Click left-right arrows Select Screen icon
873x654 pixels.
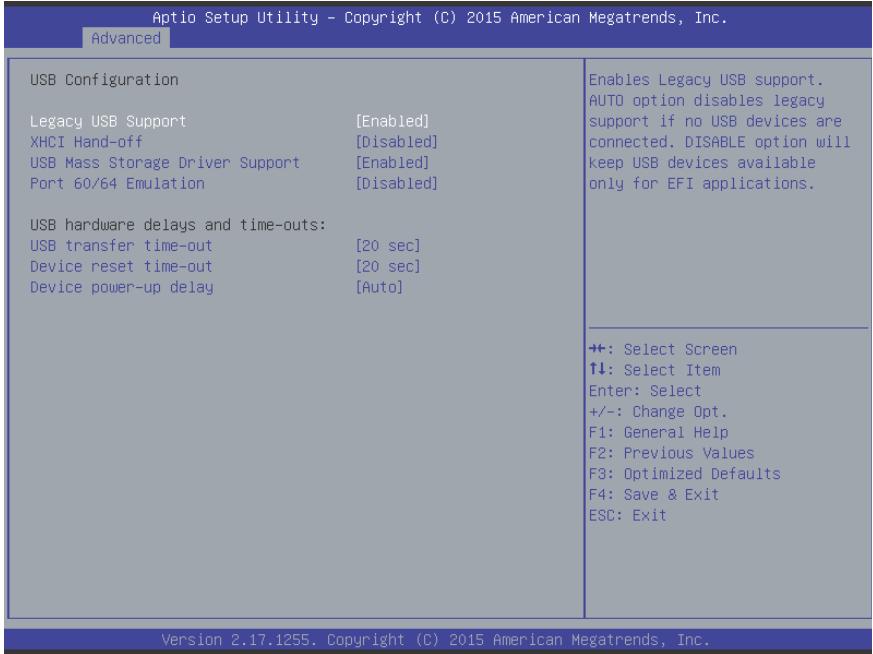(x=597, y=349)
